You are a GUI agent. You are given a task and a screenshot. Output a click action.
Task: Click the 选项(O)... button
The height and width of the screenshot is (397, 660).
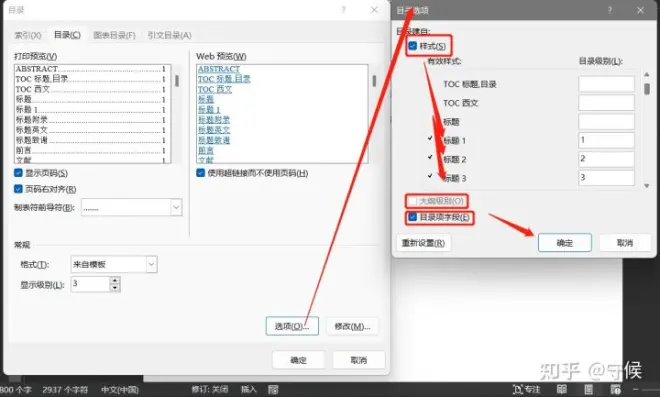[x=292, y=326]
